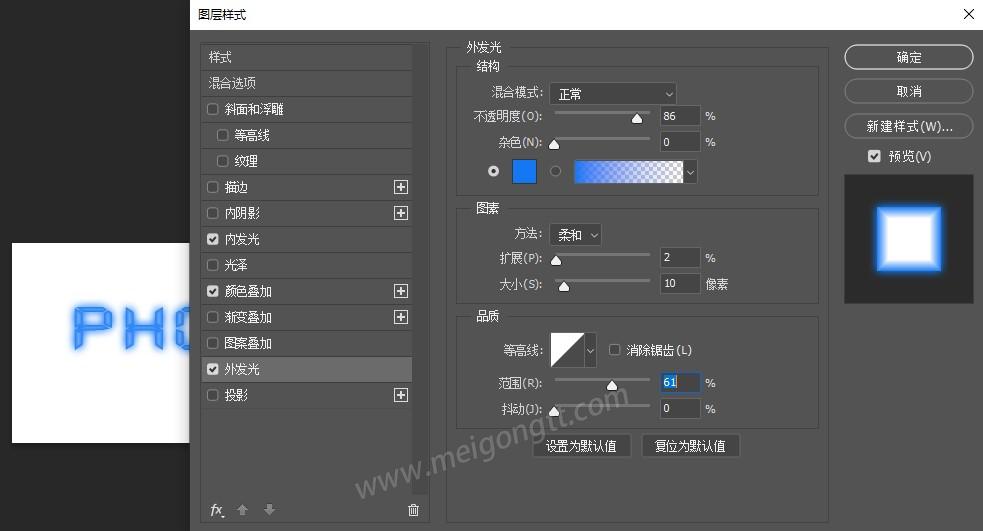Viewport: 983px width, 531px height.
Task: Enable the 图案叠加 checkbox
Action: pos(213,343)
